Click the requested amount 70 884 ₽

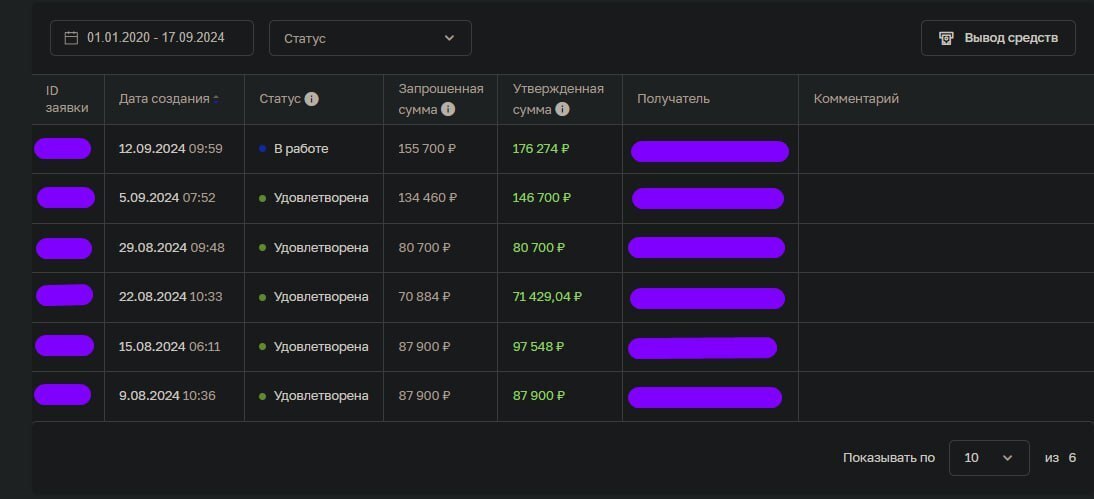pyautogui.click(x=424, y=297)
